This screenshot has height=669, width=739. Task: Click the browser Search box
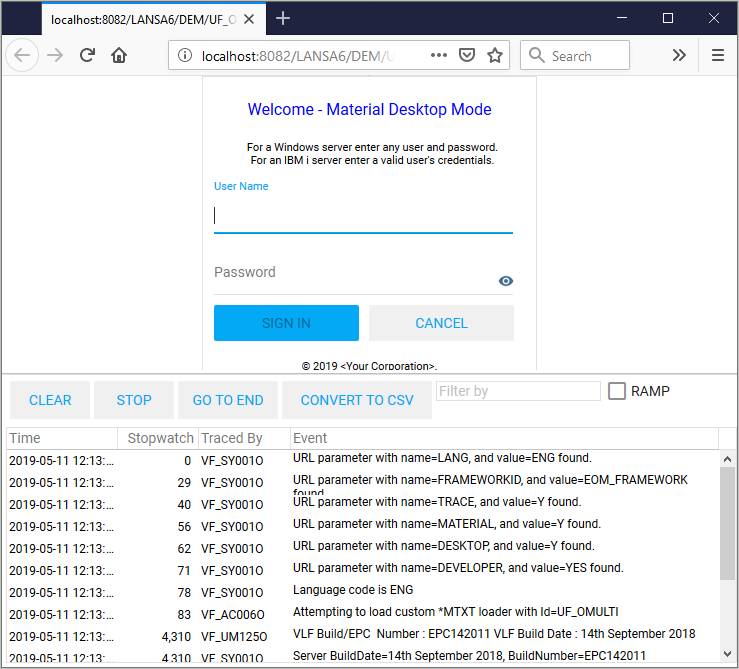[x=575, y=56]
